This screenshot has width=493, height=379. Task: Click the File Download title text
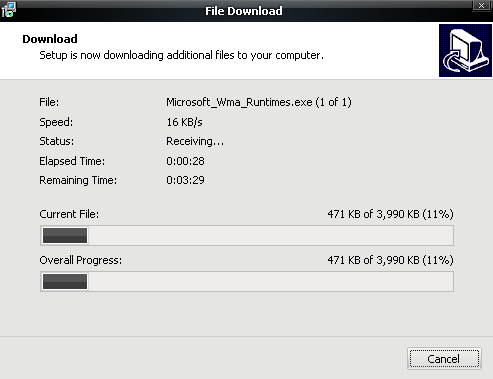point(244,11)
